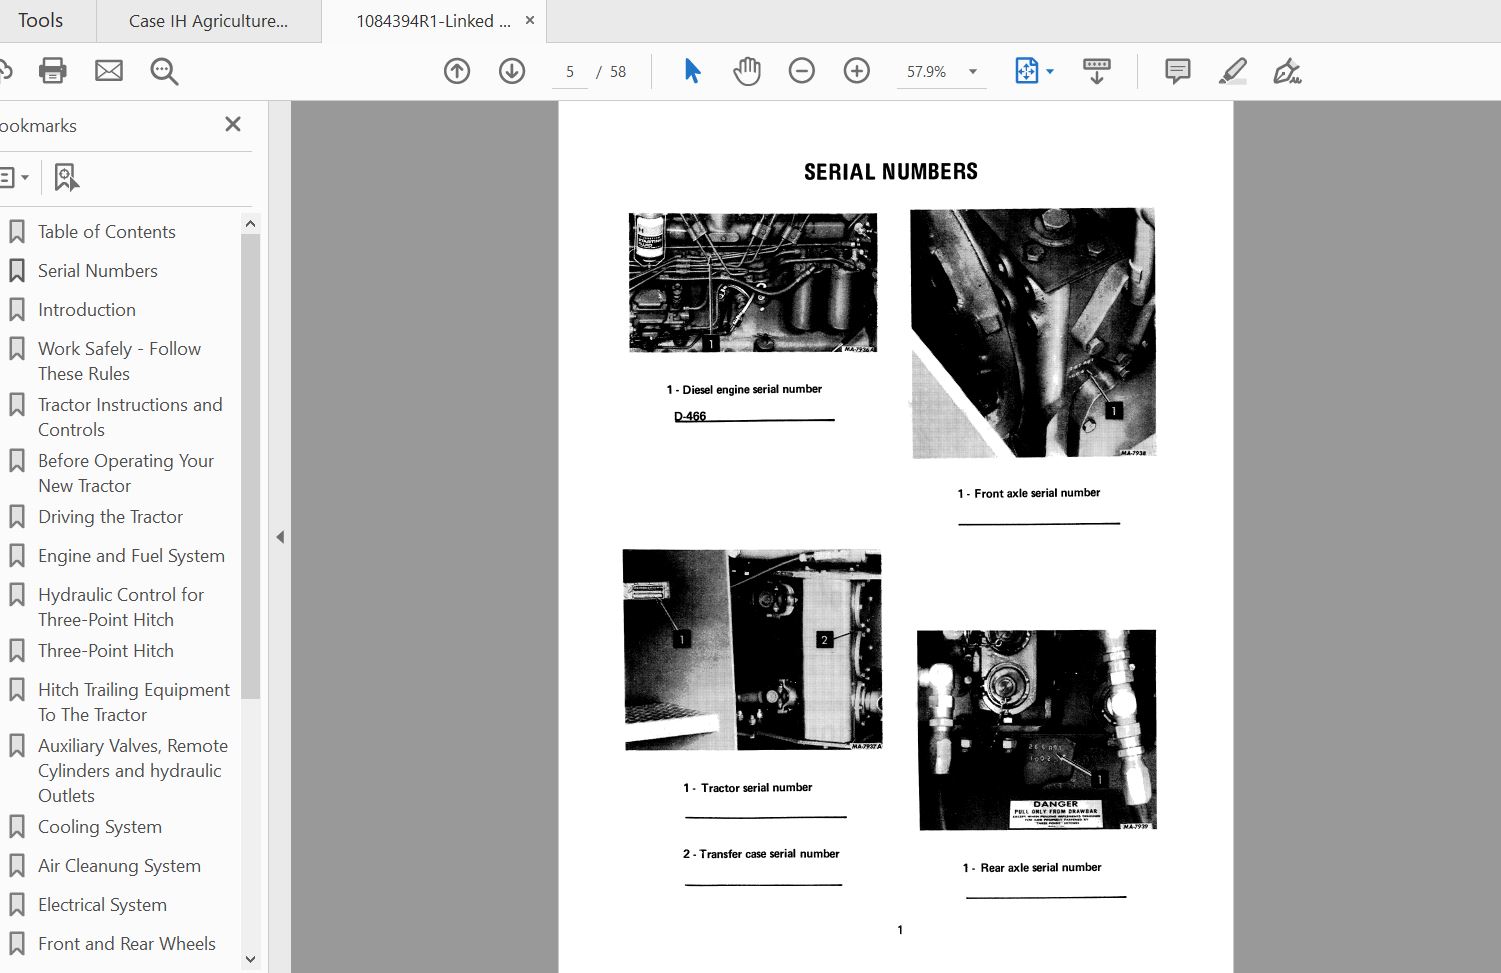Click the find bookmark icon
This screenshot has height=973, width=1501.
click(x=66, y=177)
